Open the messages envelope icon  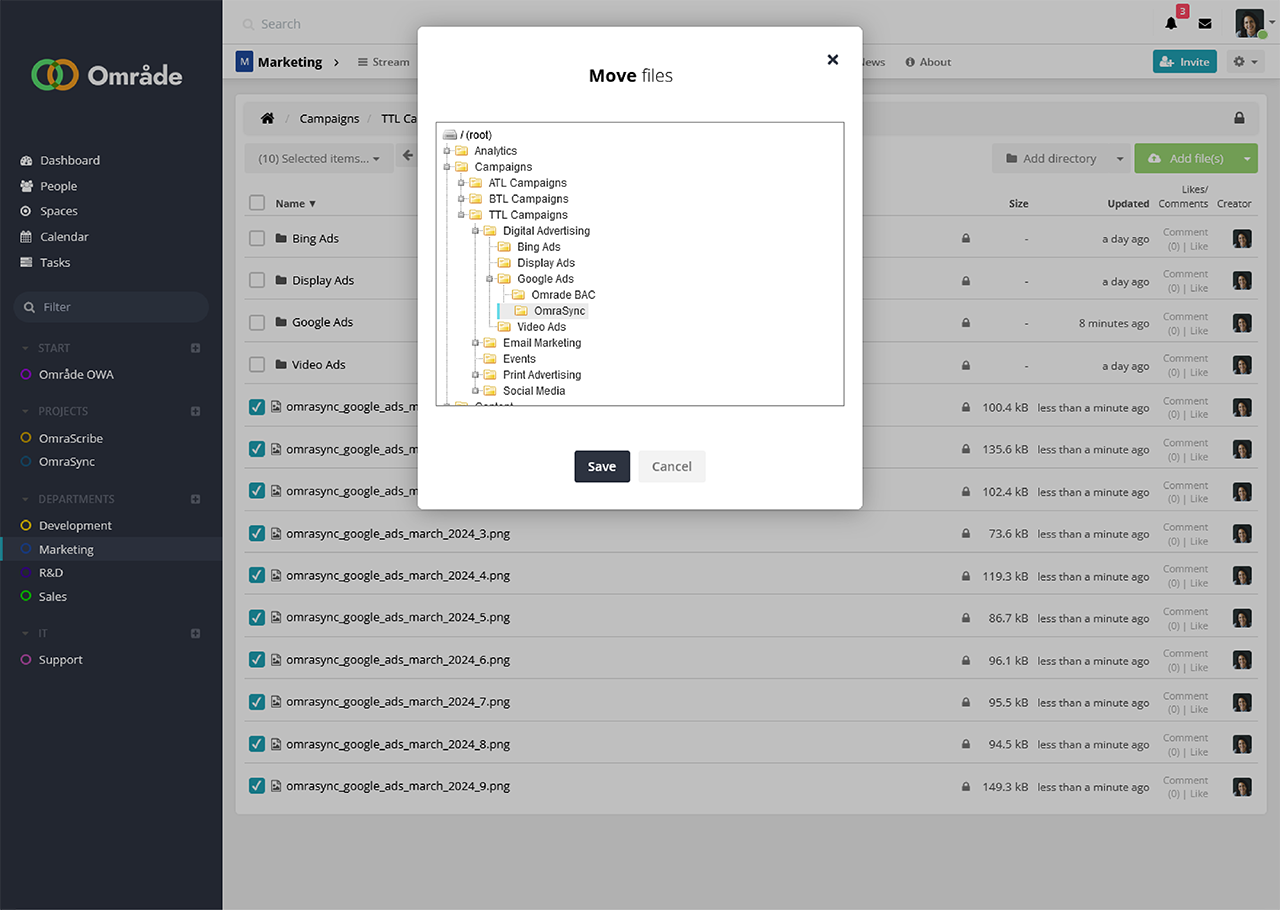1205,24
